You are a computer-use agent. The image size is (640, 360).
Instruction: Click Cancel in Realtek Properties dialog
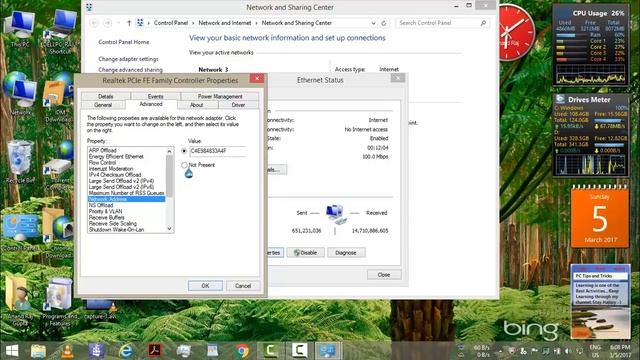[243, 286]
